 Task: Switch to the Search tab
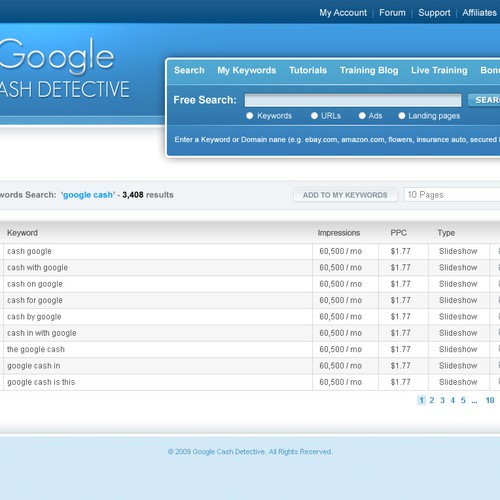point(189,70)
